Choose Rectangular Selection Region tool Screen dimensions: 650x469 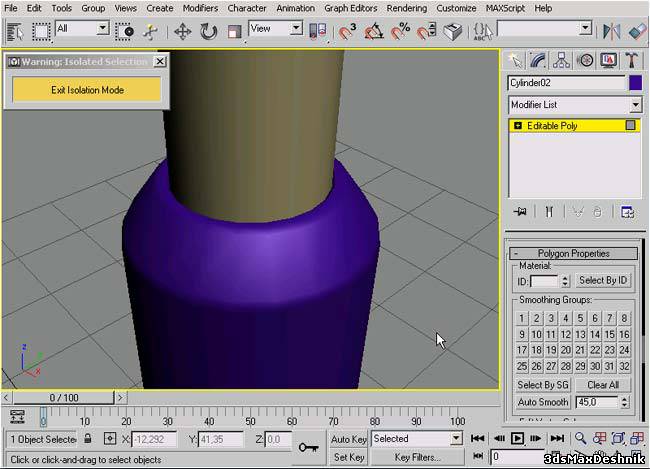coord(41,32)
